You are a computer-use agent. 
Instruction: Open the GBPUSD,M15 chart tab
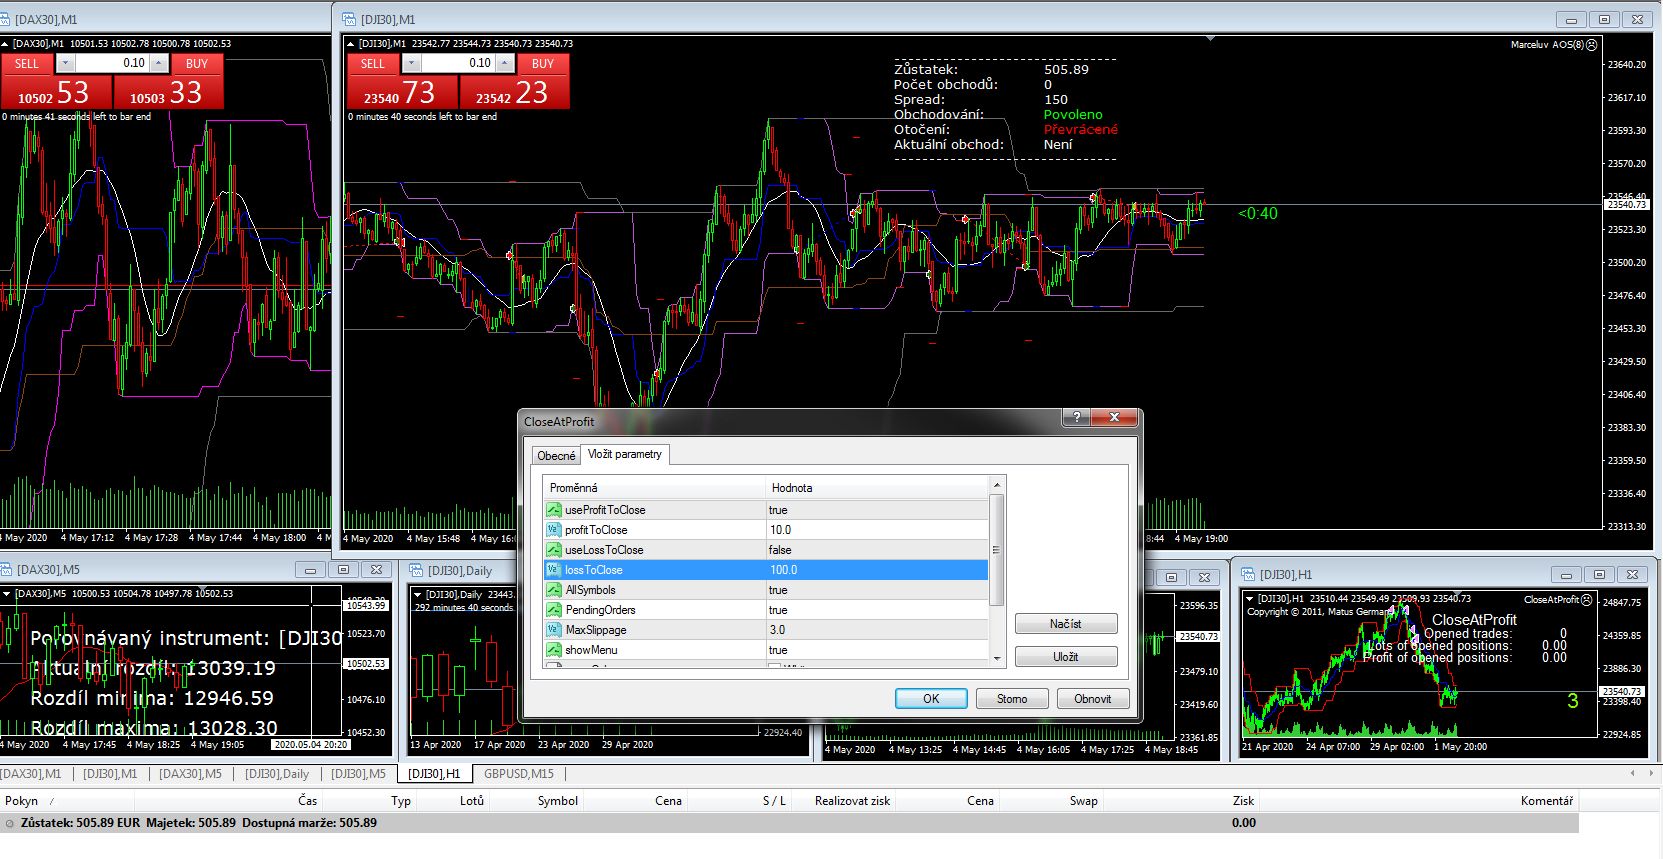coord(518,773)
